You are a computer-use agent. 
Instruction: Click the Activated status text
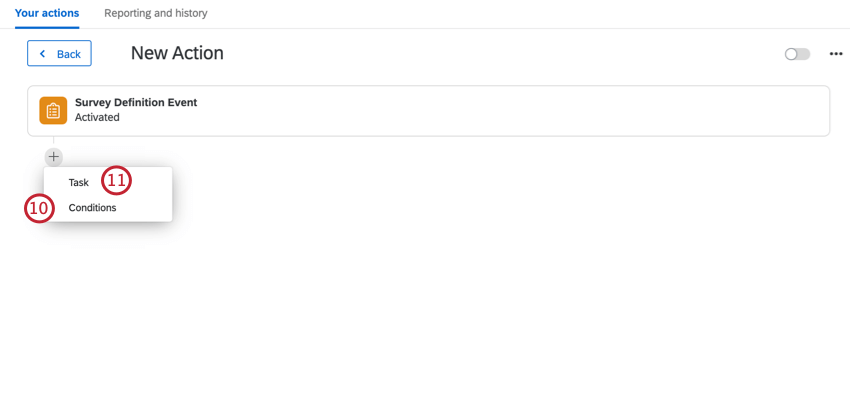click(97, 117)
